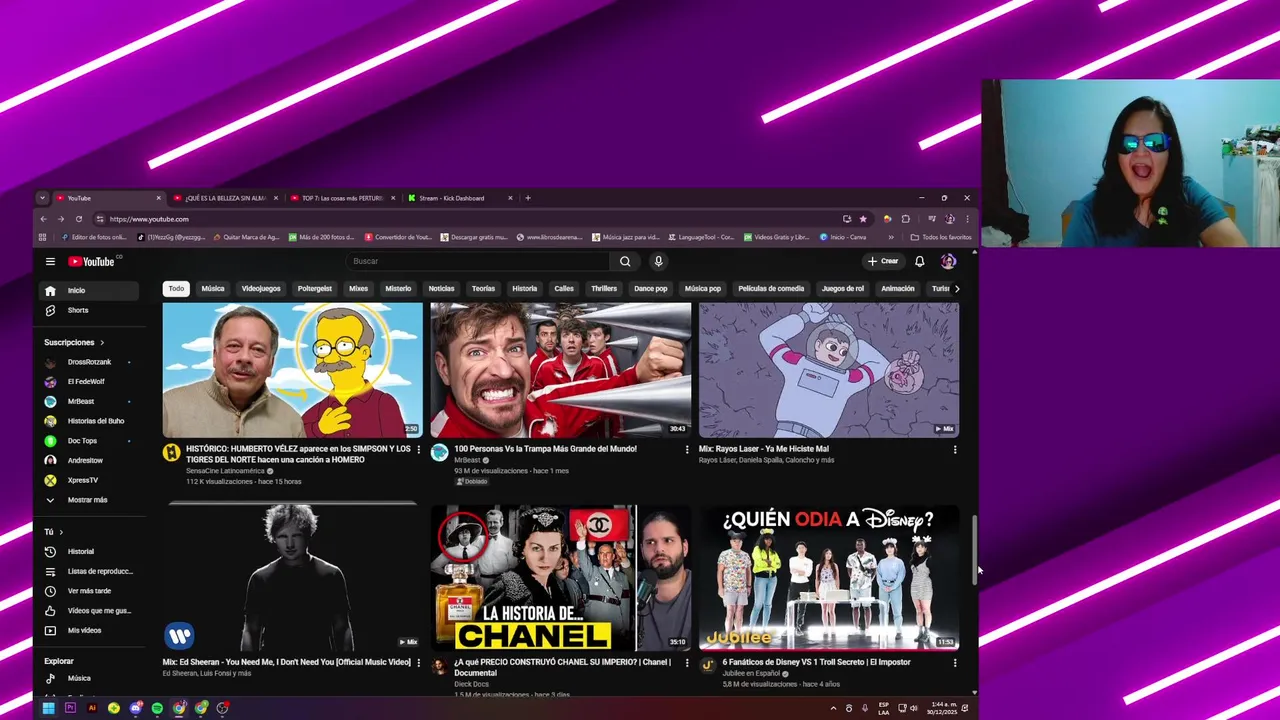The width and height of the screenshot is (1280, 720).
Task: Open the browser extensions puzzle icon
Action: (906, 219)
